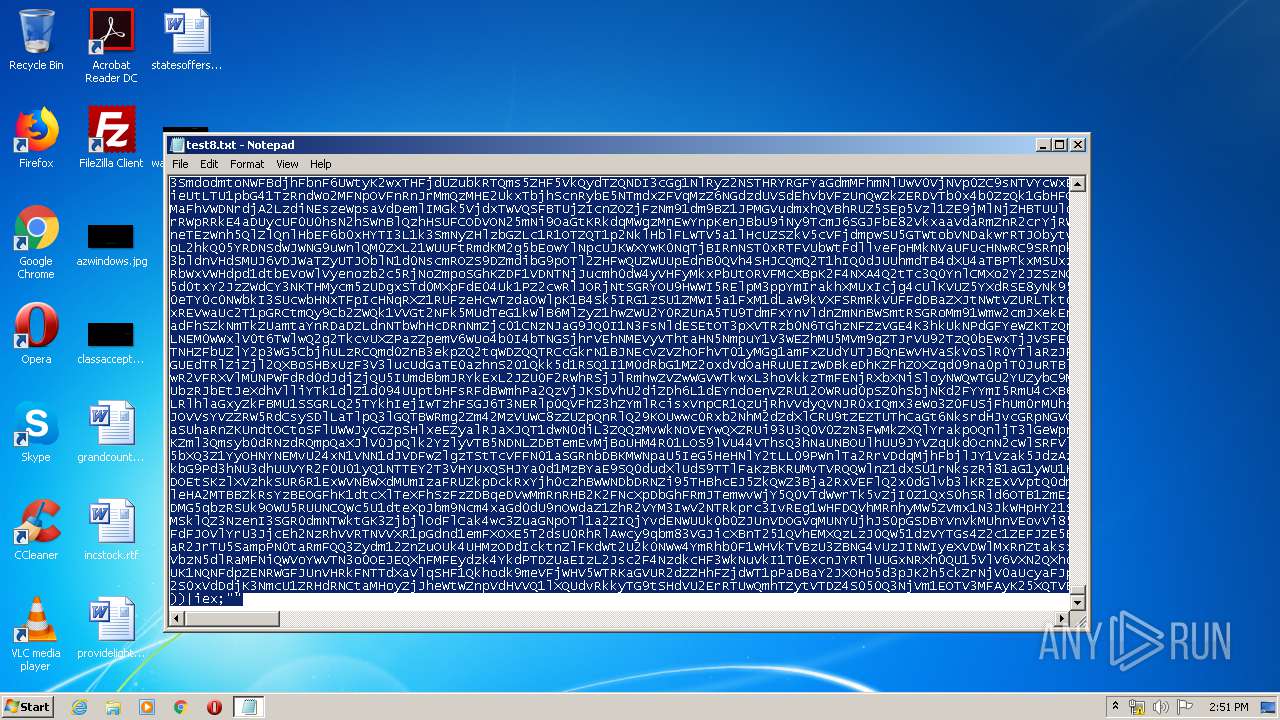Show hidden tray icons arrow
Viewport: 1280px width, 720px height.
coord(1116,707)
